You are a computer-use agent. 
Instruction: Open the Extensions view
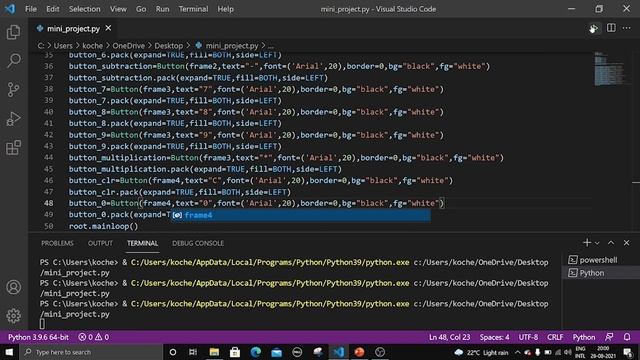[13, 147]
